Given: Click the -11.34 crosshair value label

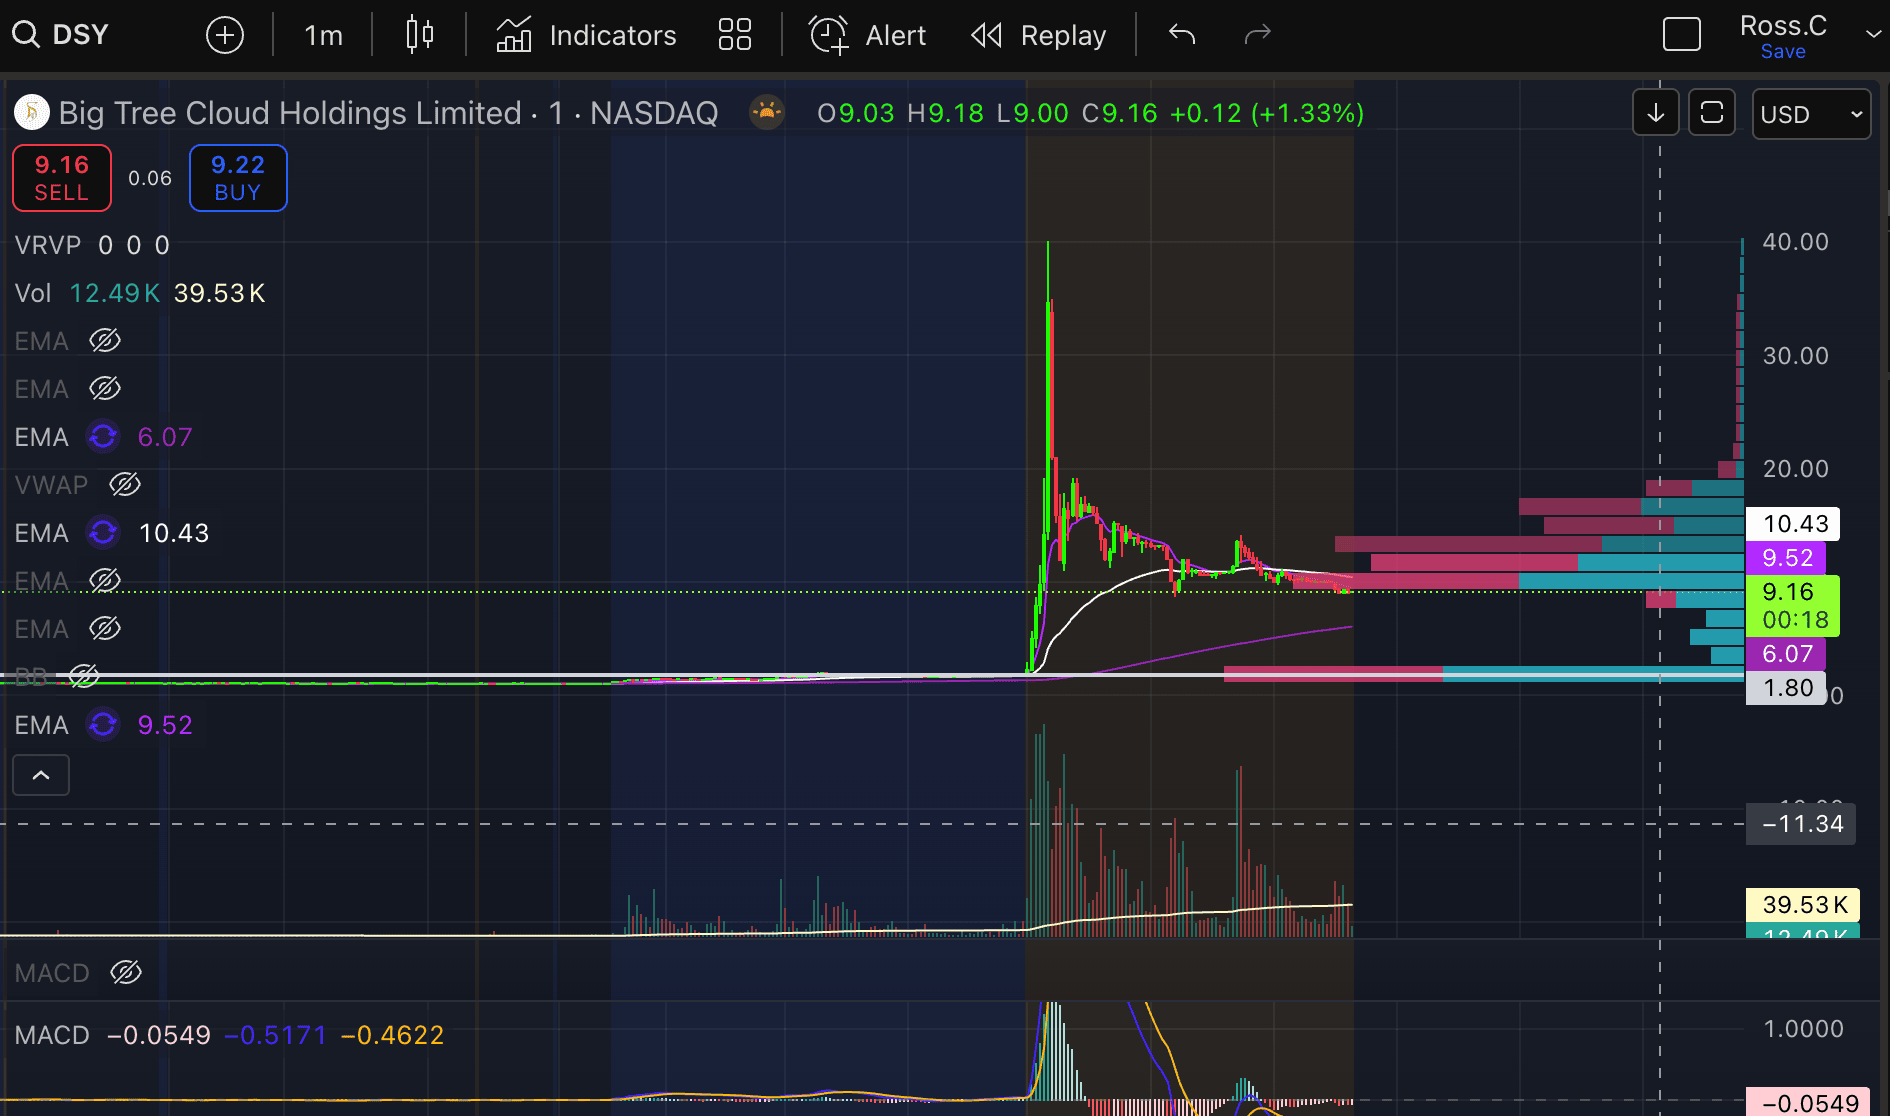Looking at the screenshot, I should pyautogui.click(x=1801, y=824).
